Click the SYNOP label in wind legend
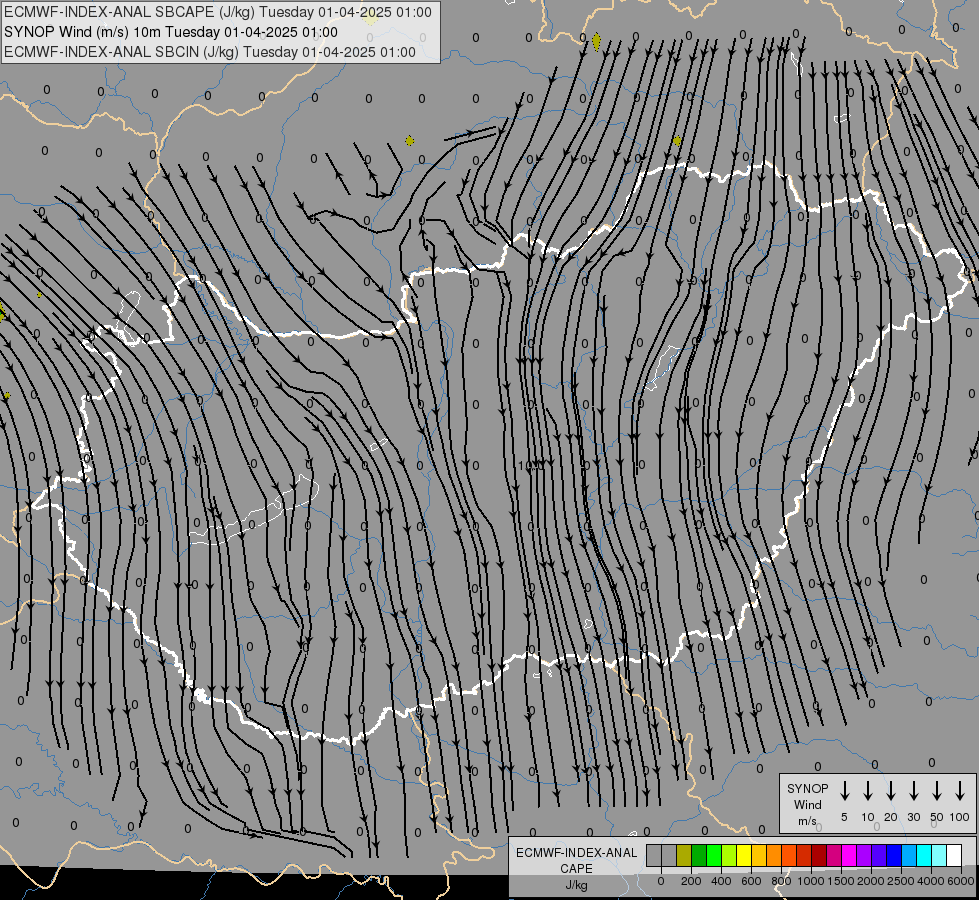Viewport: 979px width, 900px height. 807,788
